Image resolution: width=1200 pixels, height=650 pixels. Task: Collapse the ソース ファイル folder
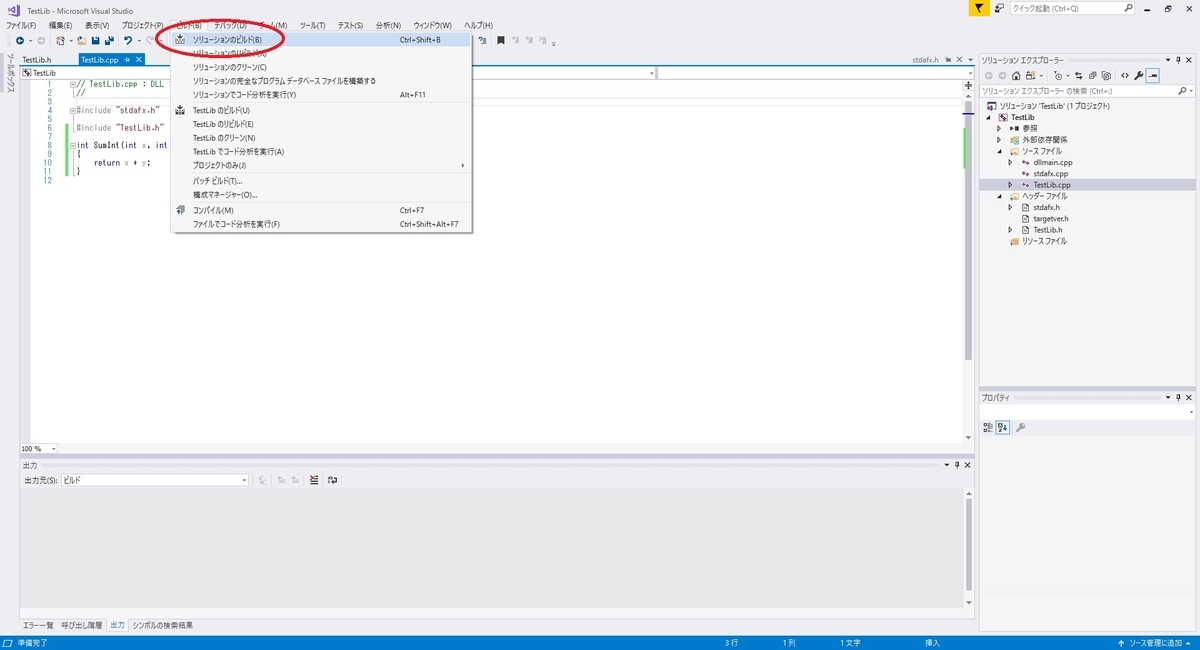point(998,151)
